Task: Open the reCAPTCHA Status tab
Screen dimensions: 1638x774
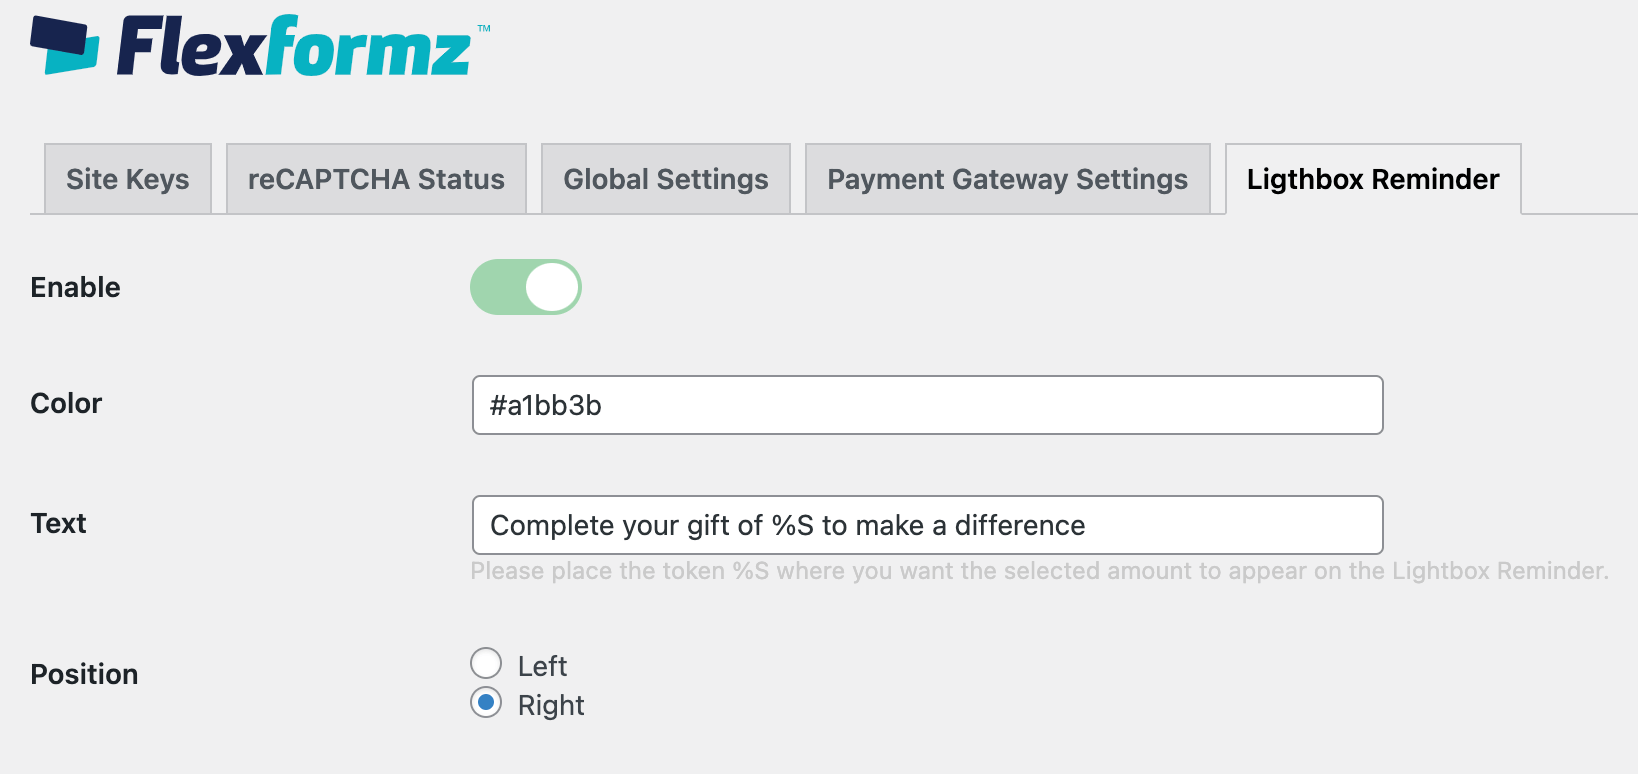Action: tap(376, 179)
